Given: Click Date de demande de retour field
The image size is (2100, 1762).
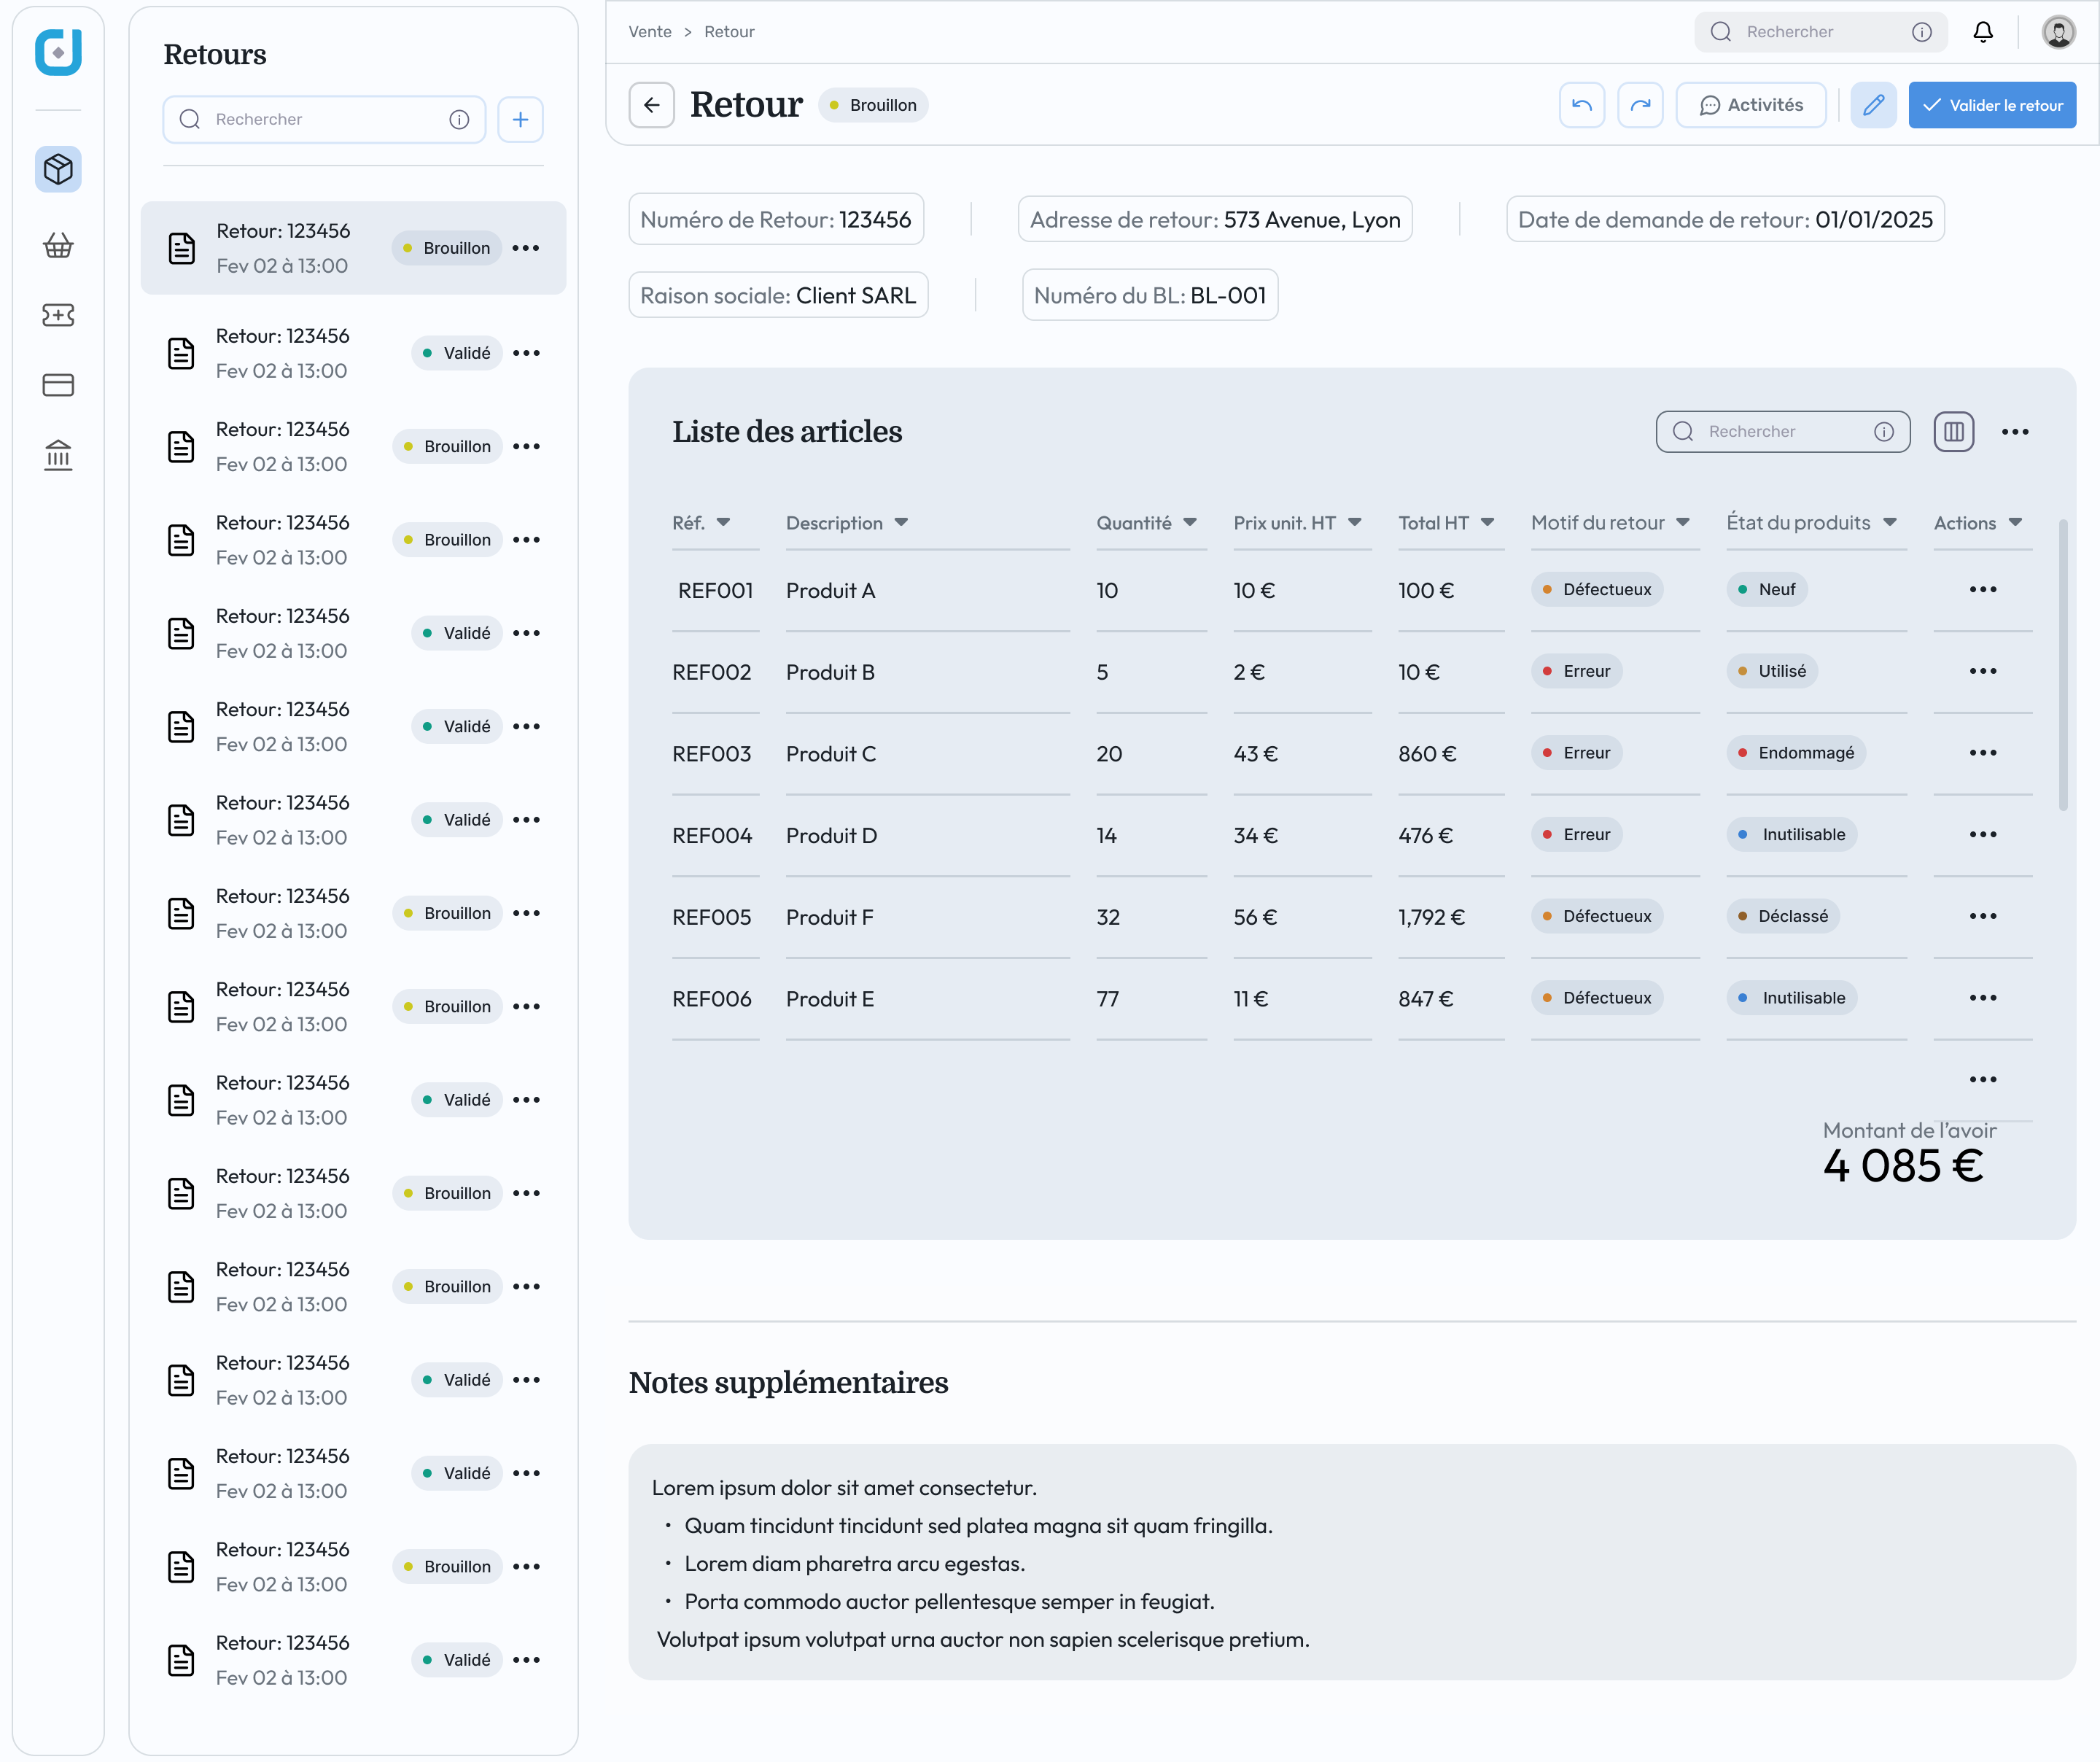Looking at the screenshot, I should 1725,219.
